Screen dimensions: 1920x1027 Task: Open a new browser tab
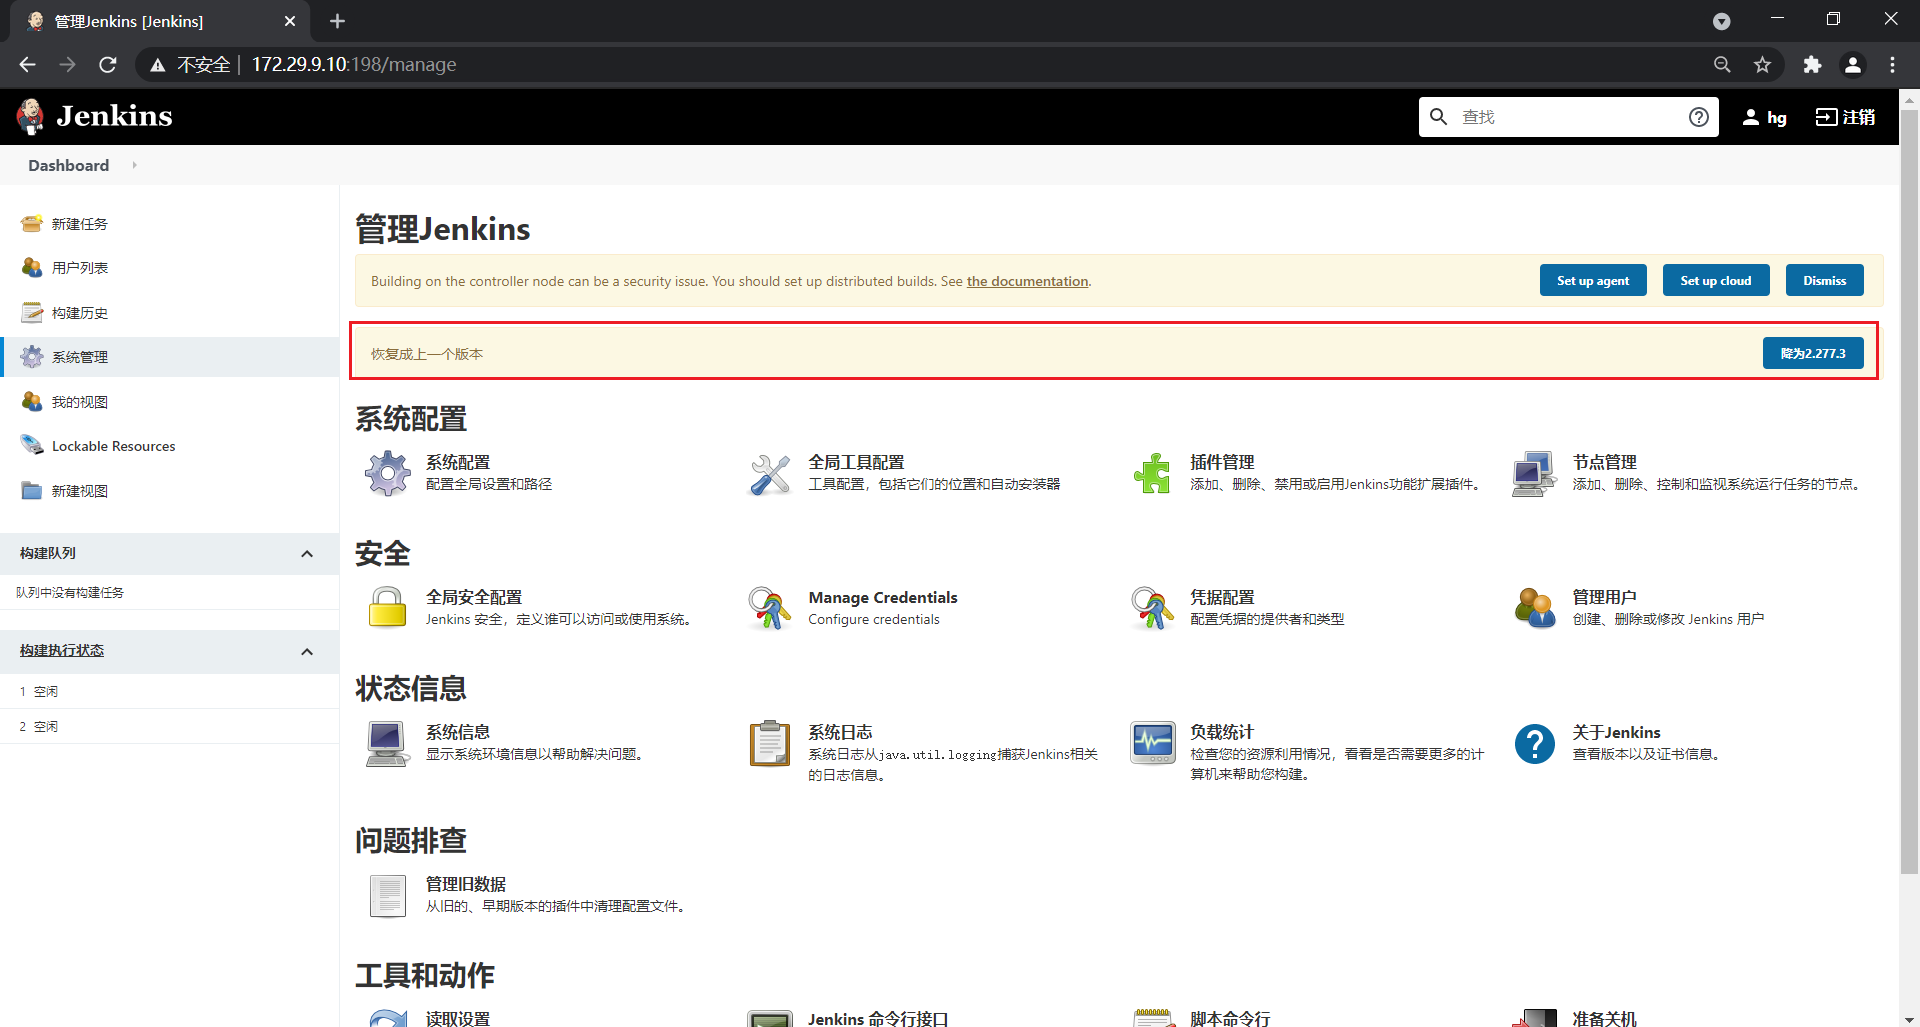click(337, 21)
